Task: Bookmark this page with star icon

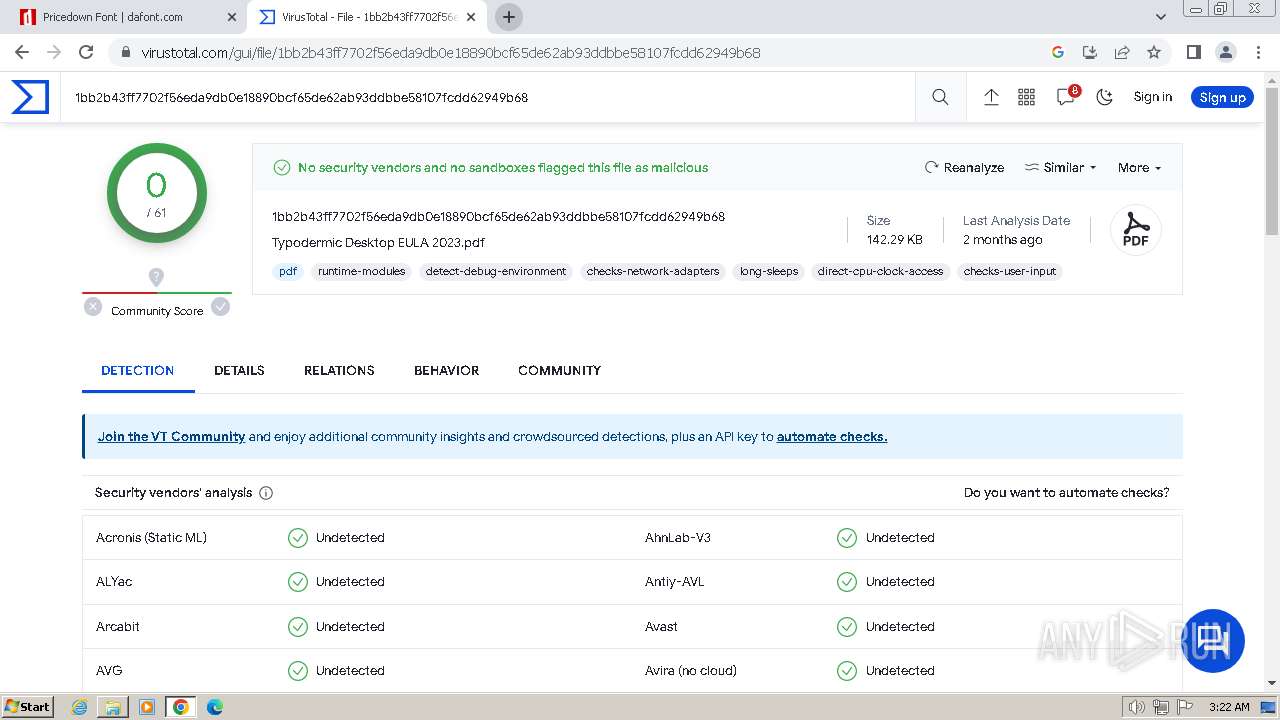Action: (1154, 52)
